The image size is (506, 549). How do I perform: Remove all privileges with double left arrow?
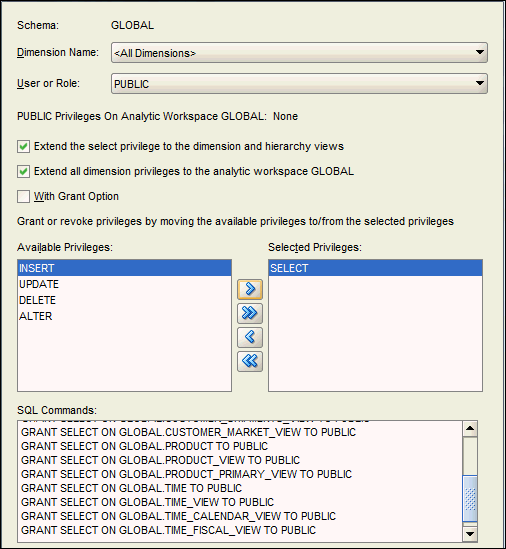250,361
